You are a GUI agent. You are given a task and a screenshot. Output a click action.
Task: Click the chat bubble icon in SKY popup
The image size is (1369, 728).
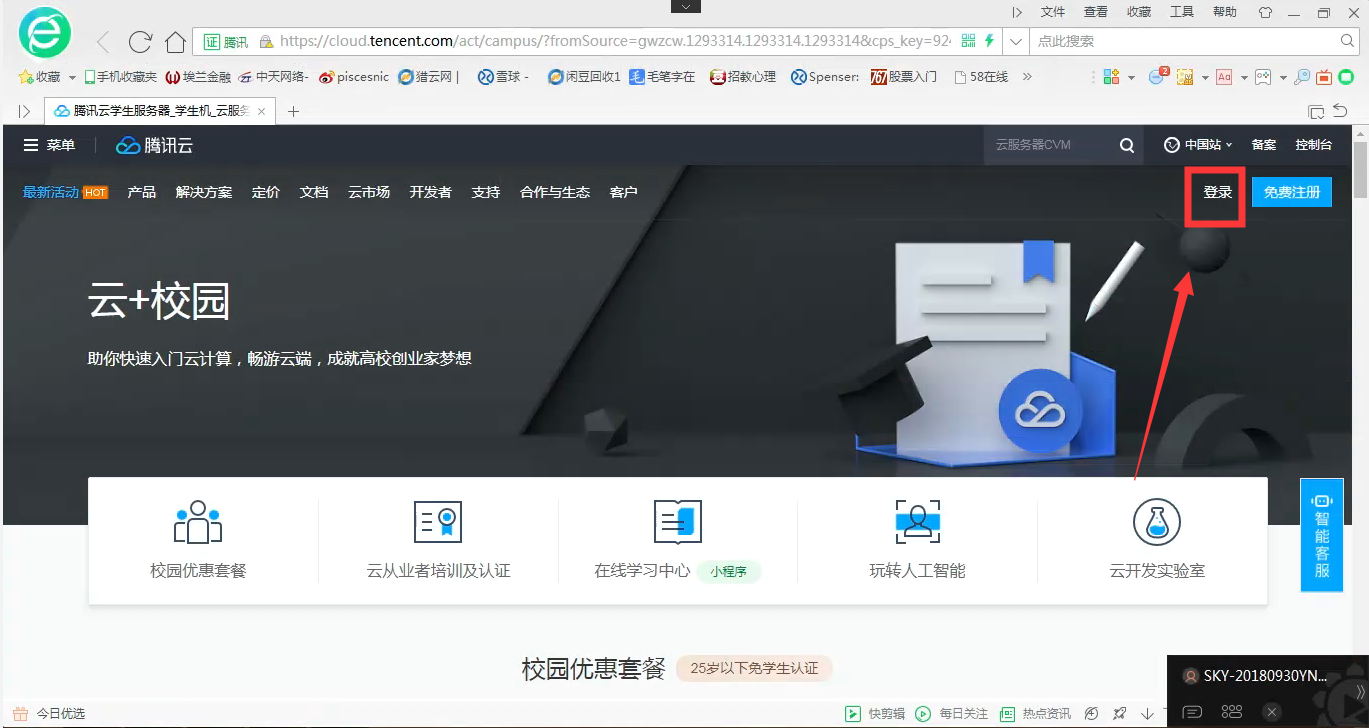(1192, 712)
